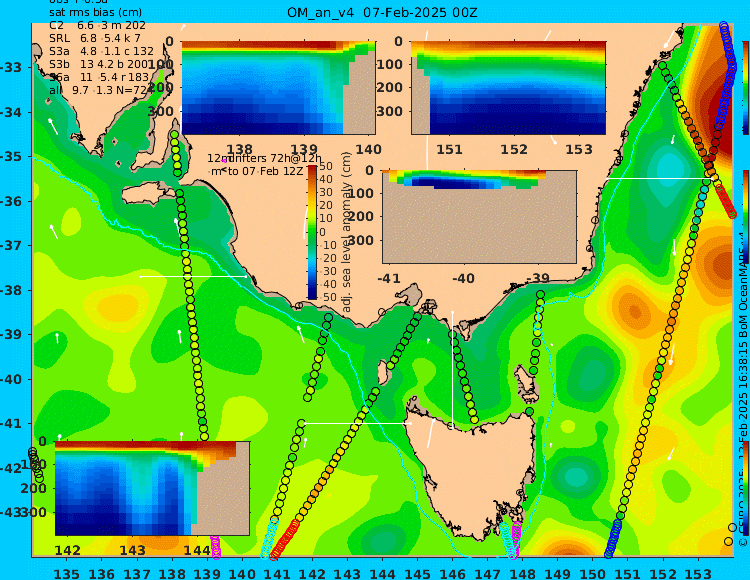Click the C2 6.6 3 m 202 statistics row
The image size is (750, 580).
click(97, 25)
